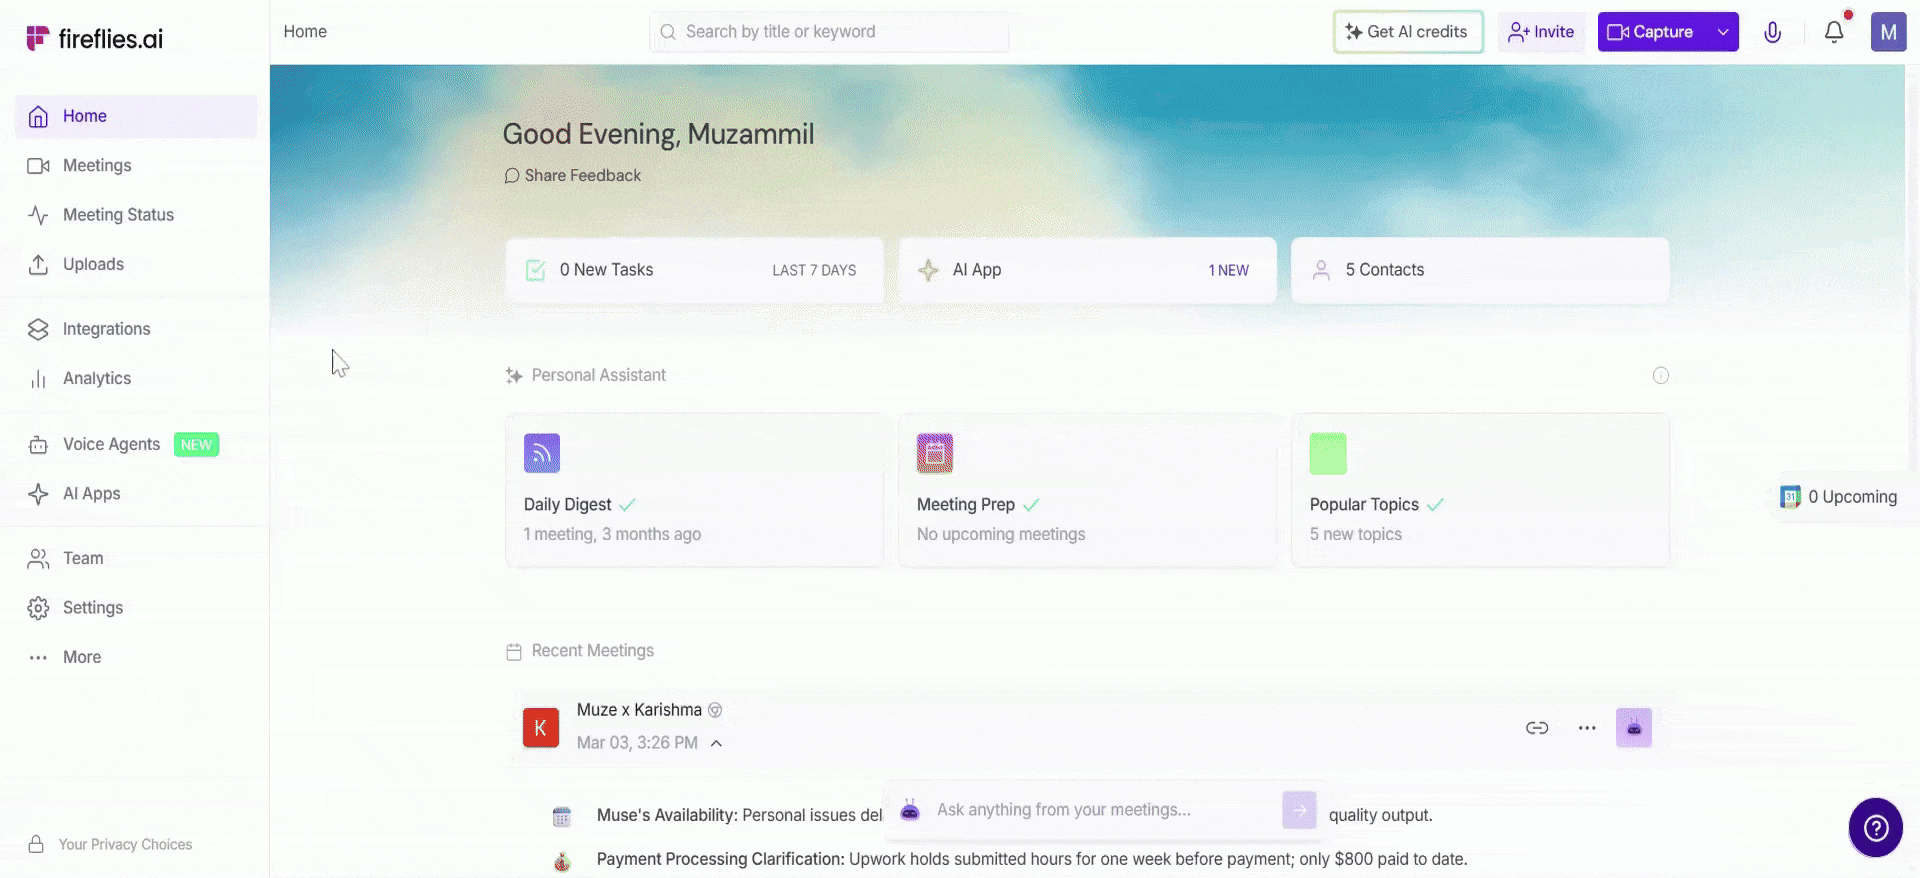Open Daily Digest card
The width and height of the screenshot is (1920, 878).
click(695, 490)
